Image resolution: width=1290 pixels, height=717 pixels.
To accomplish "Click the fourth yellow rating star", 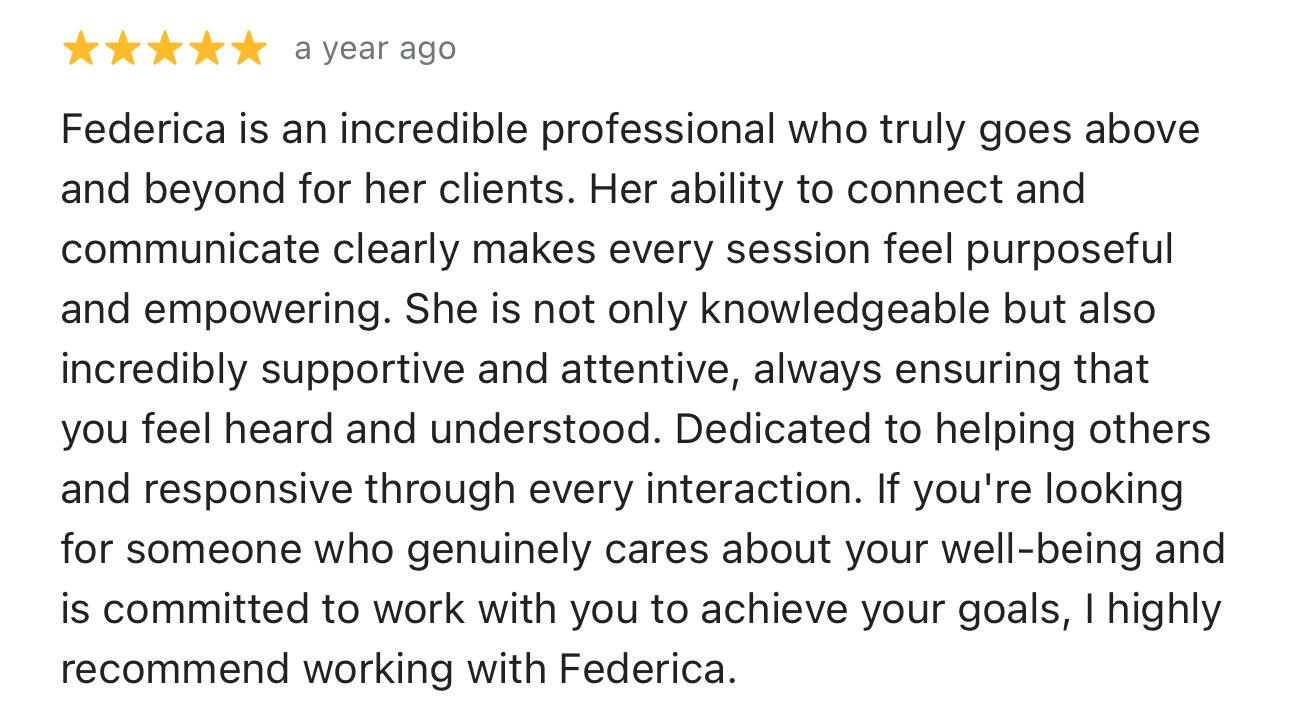I will (x=206, y=49).
